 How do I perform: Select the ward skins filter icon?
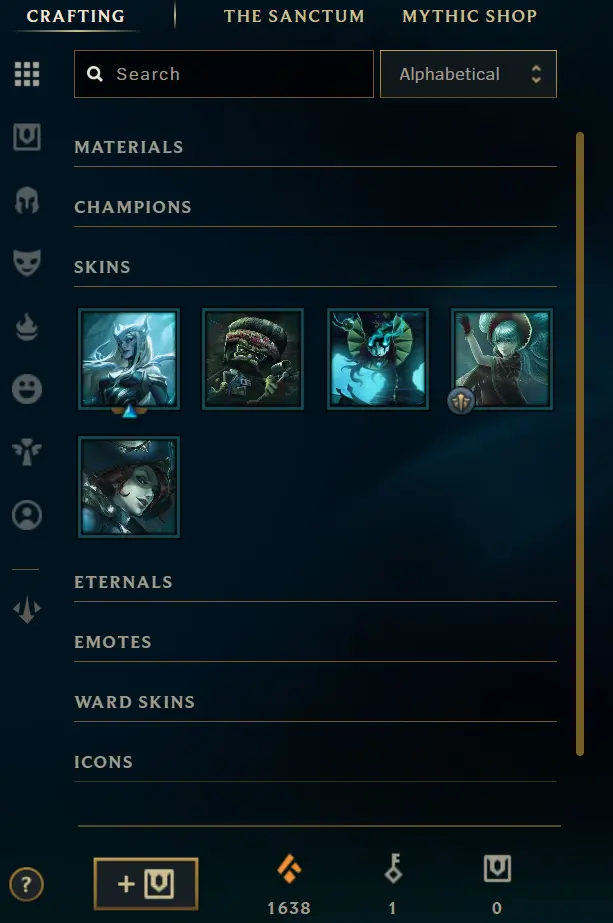click(27, 452)
